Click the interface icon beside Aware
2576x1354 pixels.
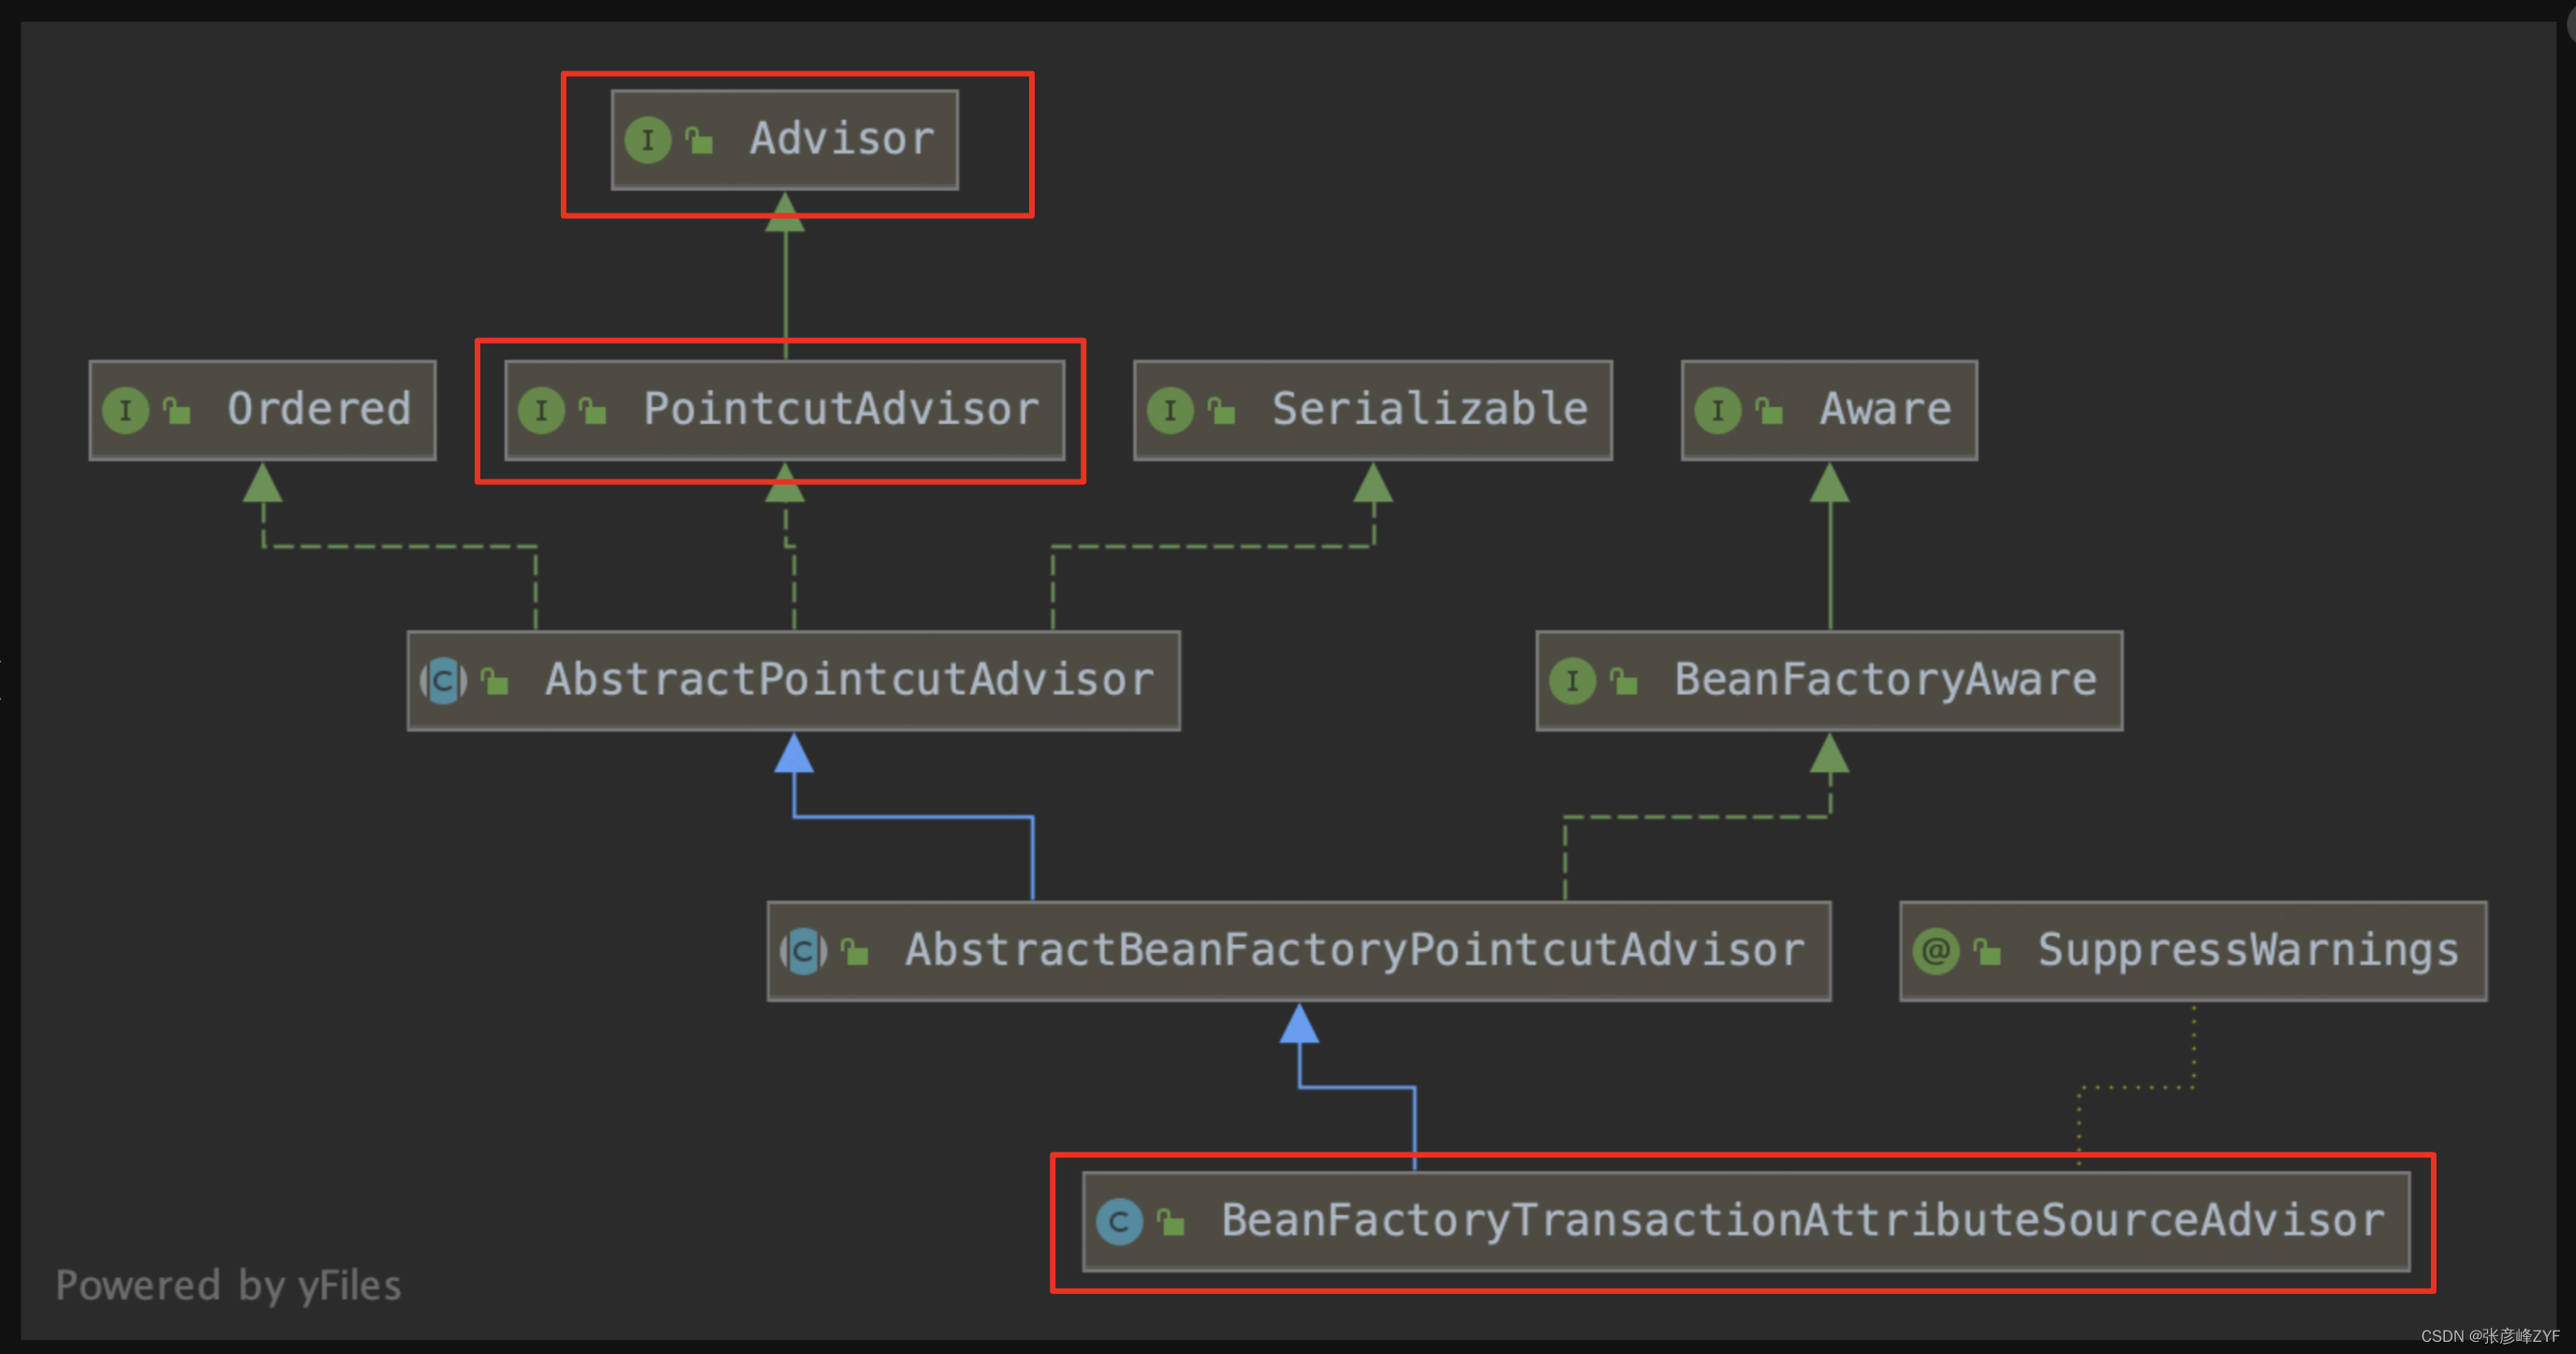pyautogui.click(x=1718, y=410)
